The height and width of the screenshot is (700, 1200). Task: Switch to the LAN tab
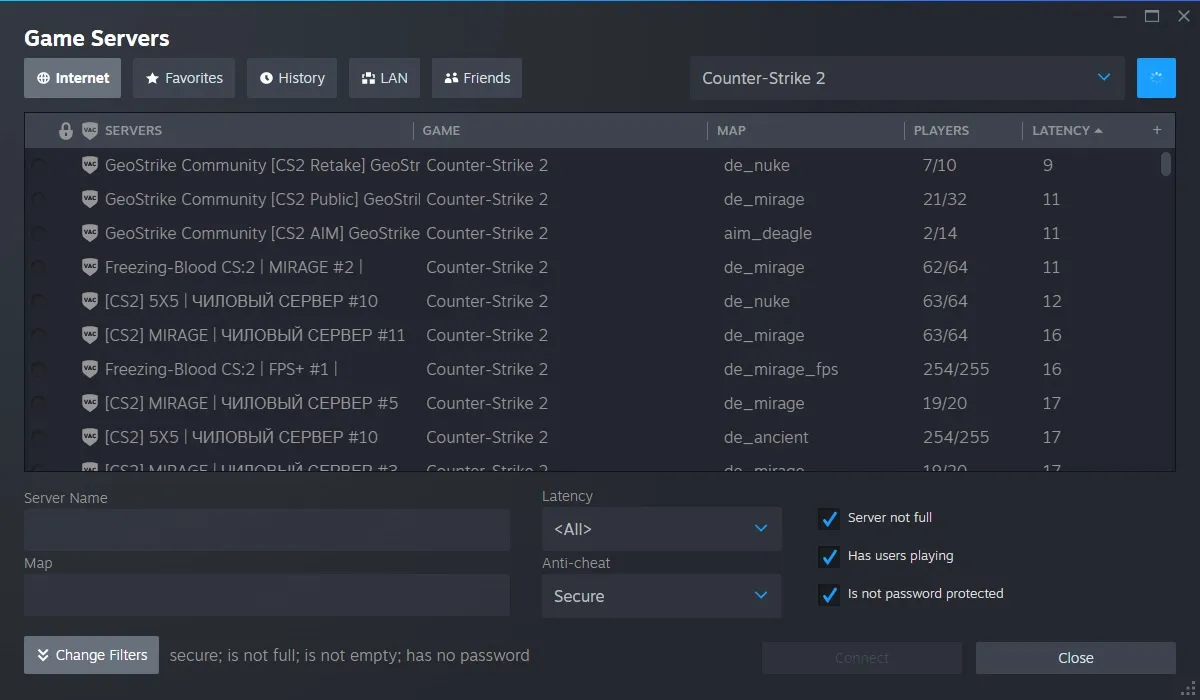[x=384, y=78]
